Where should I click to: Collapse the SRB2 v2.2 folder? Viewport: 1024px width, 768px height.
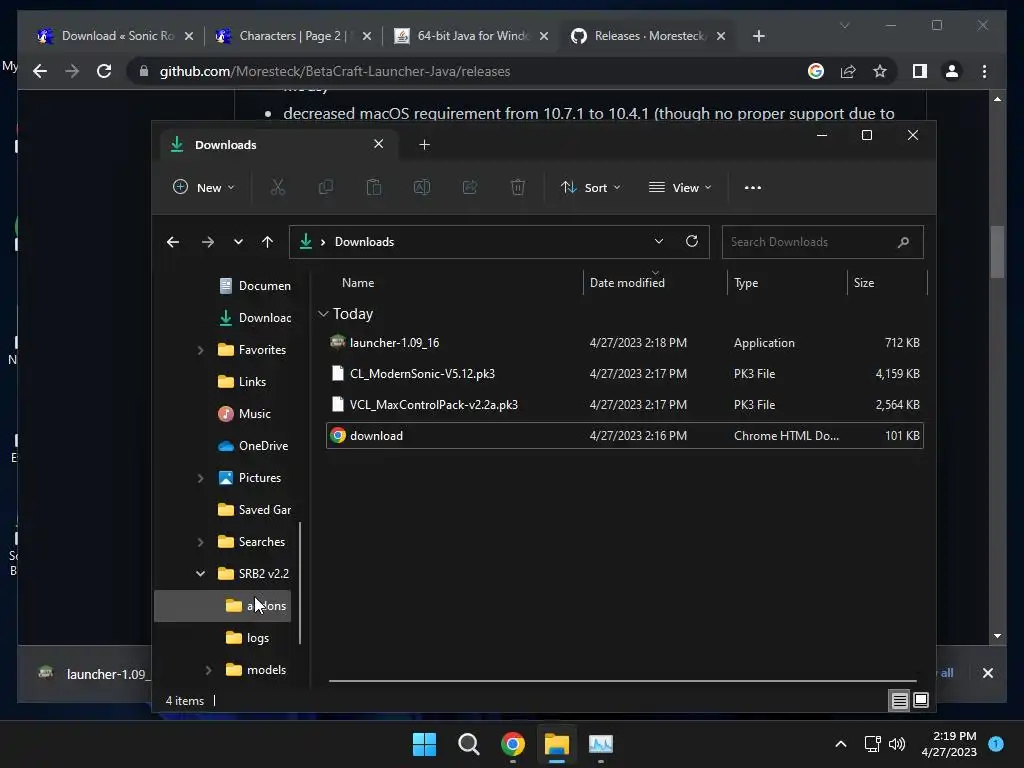coord(200,574)
